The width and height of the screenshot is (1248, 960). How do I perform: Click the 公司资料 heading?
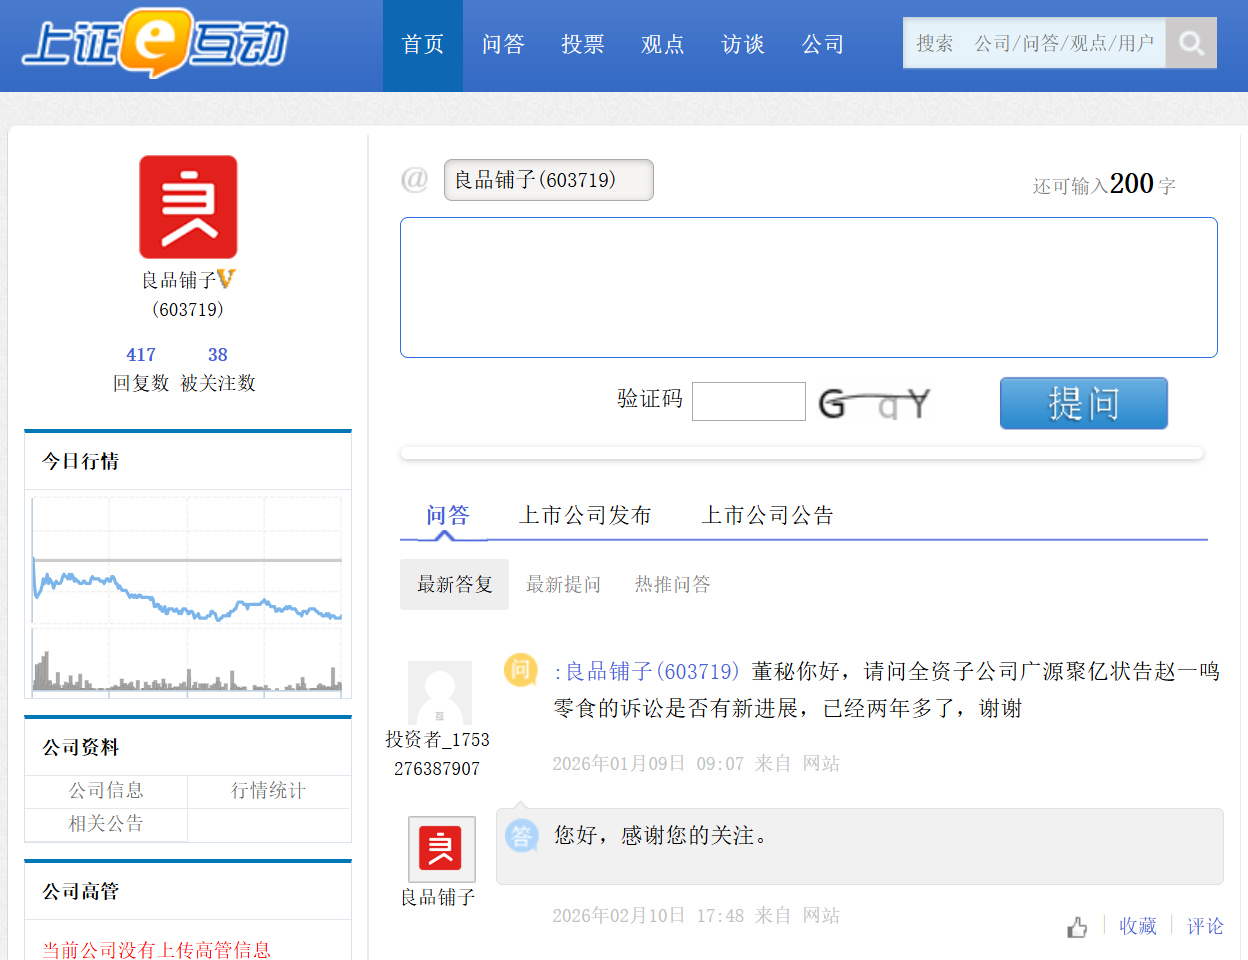click(x=80, y=747)
